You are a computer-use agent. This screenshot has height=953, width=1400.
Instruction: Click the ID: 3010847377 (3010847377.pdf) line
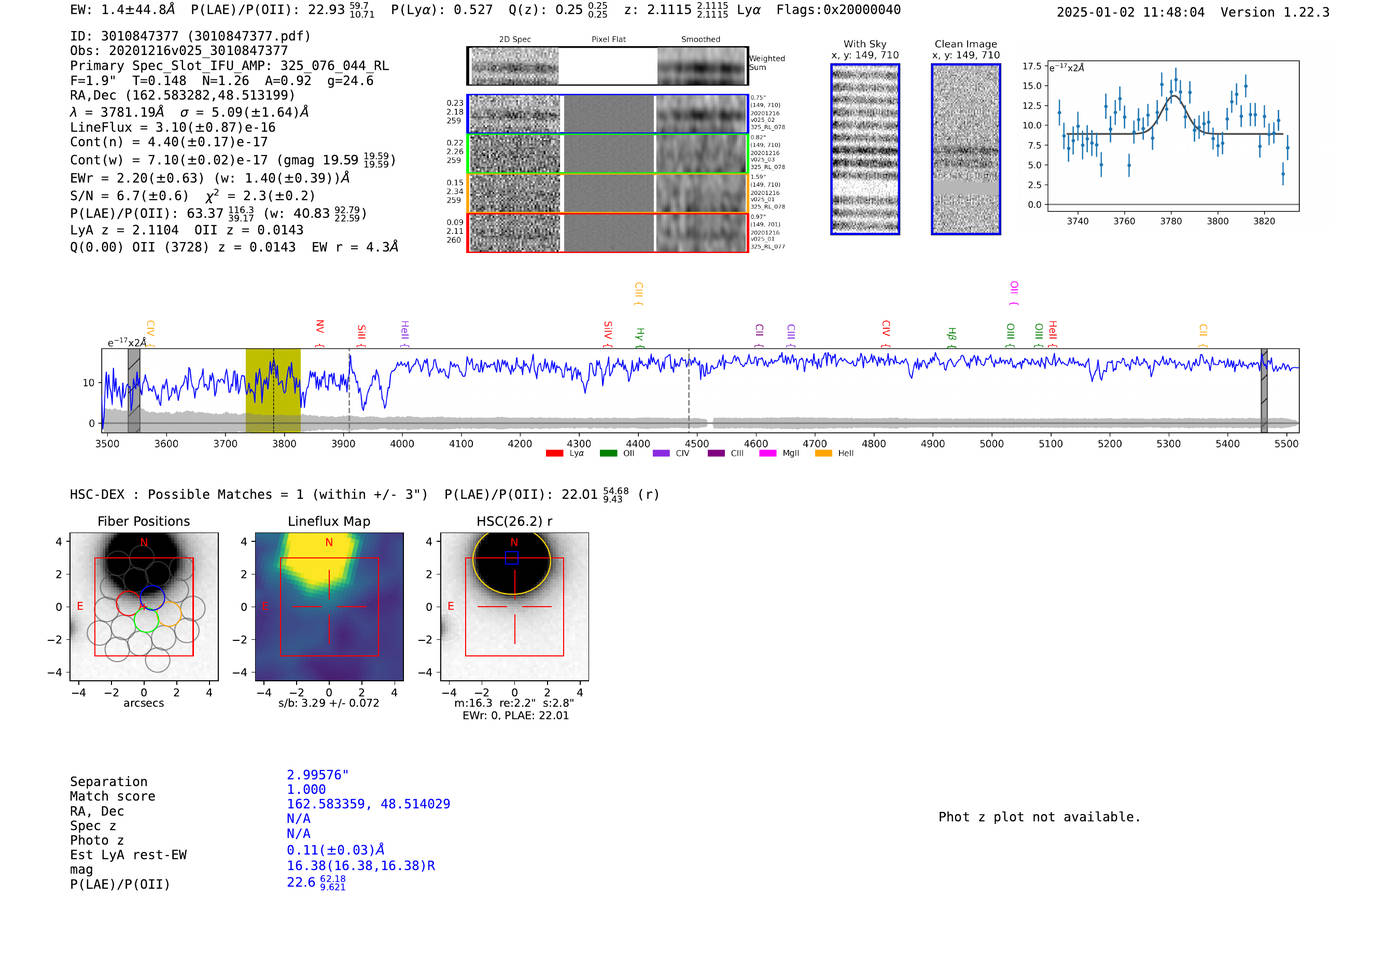click(x=190, y=36)
